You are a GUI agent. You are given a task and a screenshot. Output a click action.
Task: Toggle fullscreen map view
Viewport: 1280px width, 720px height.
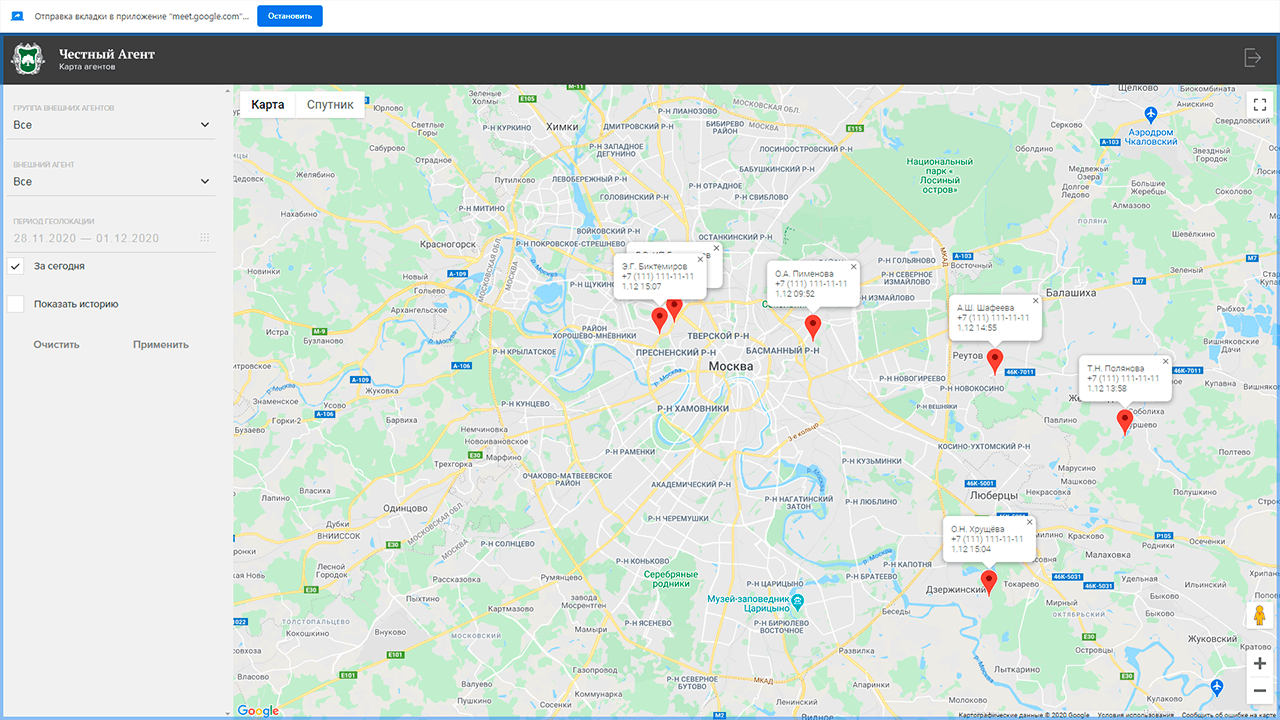[1260, 104]
